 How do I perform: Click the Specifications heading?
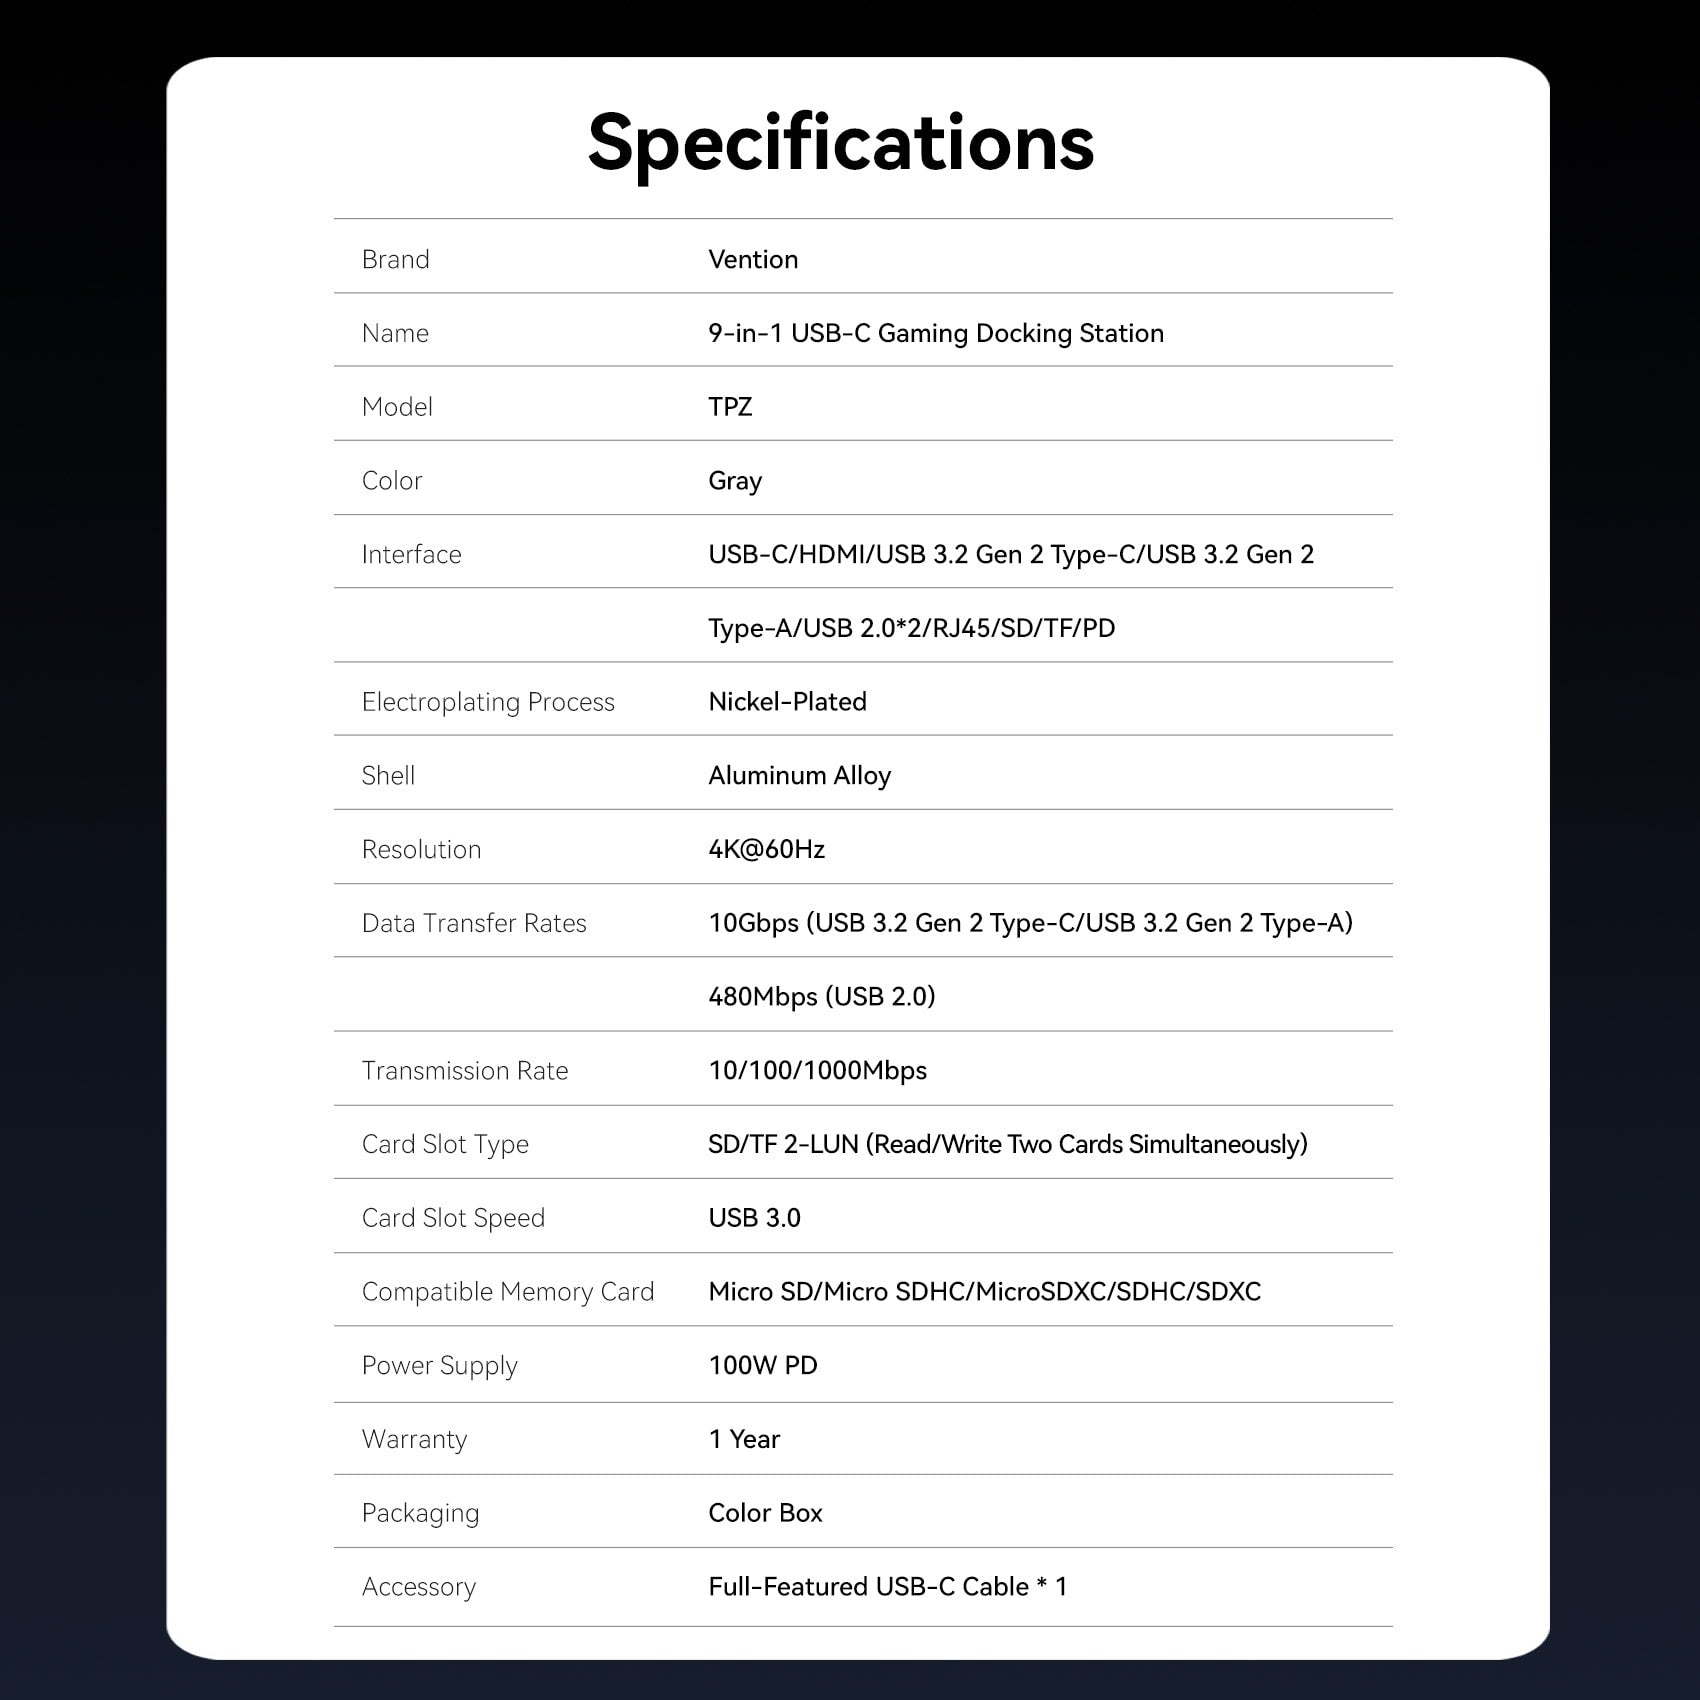pyautogui.click(x=841, y=145)
